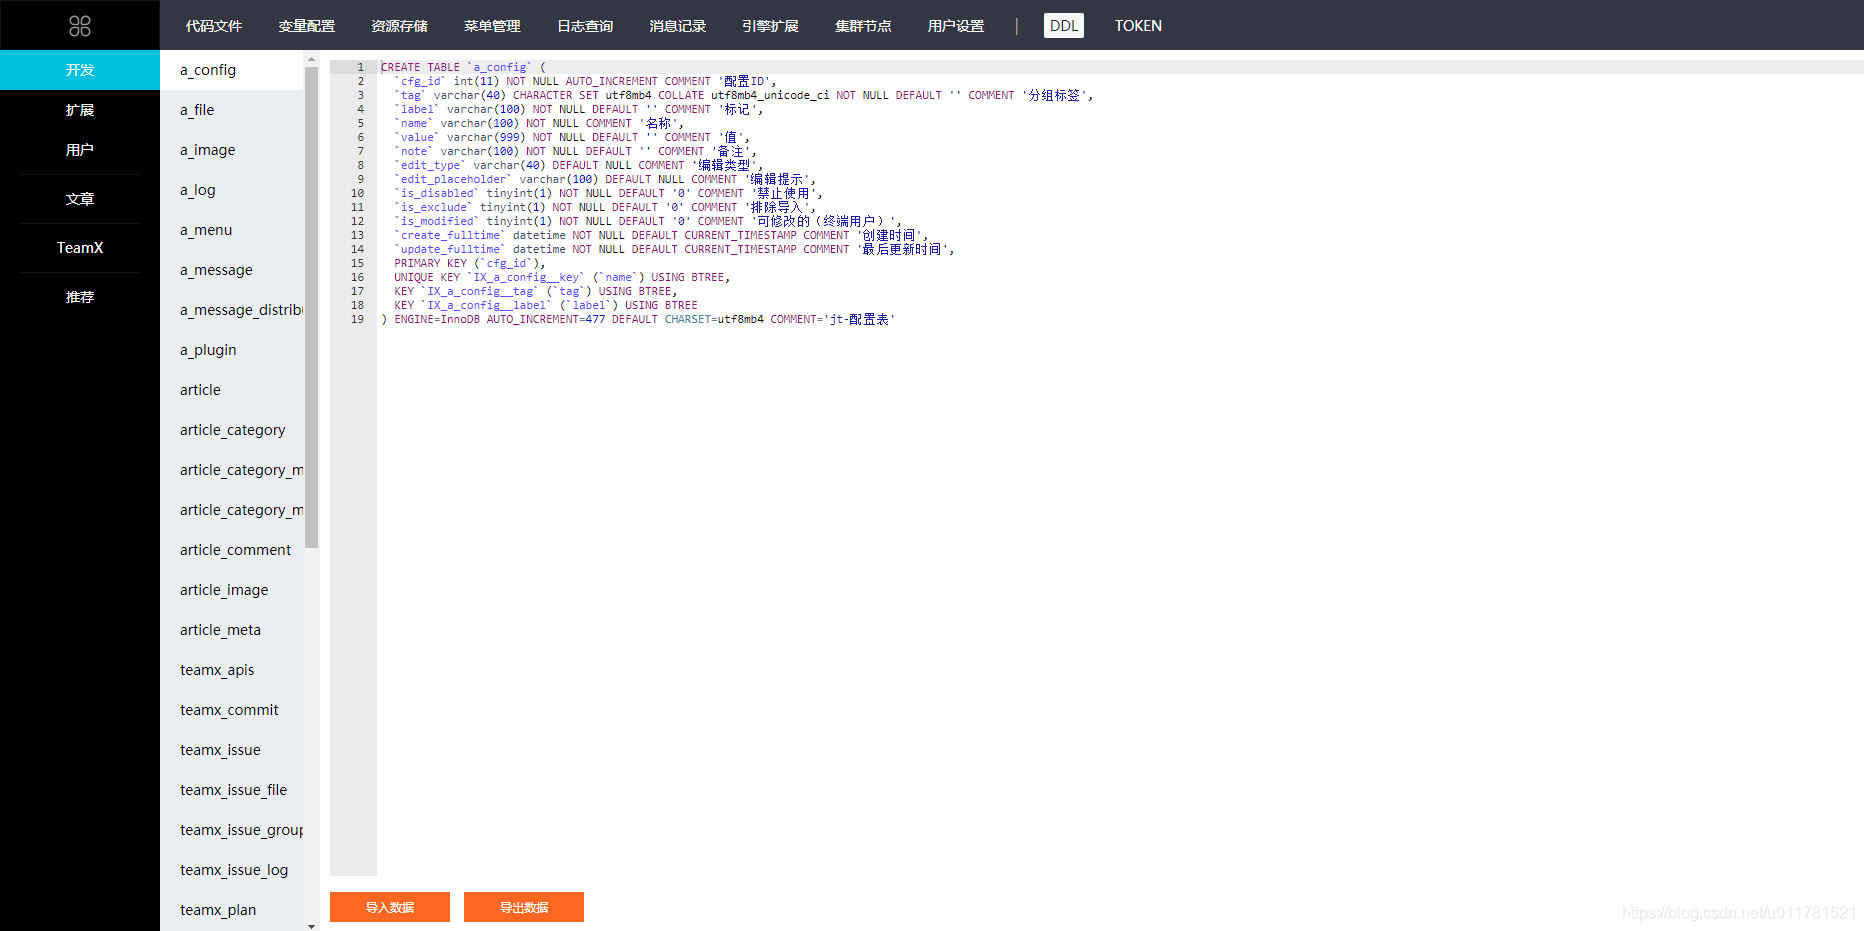Screen dimensions: 1864x931
Task: Switch to the TOKEN tab
Action: click(x=1138, y=26)
